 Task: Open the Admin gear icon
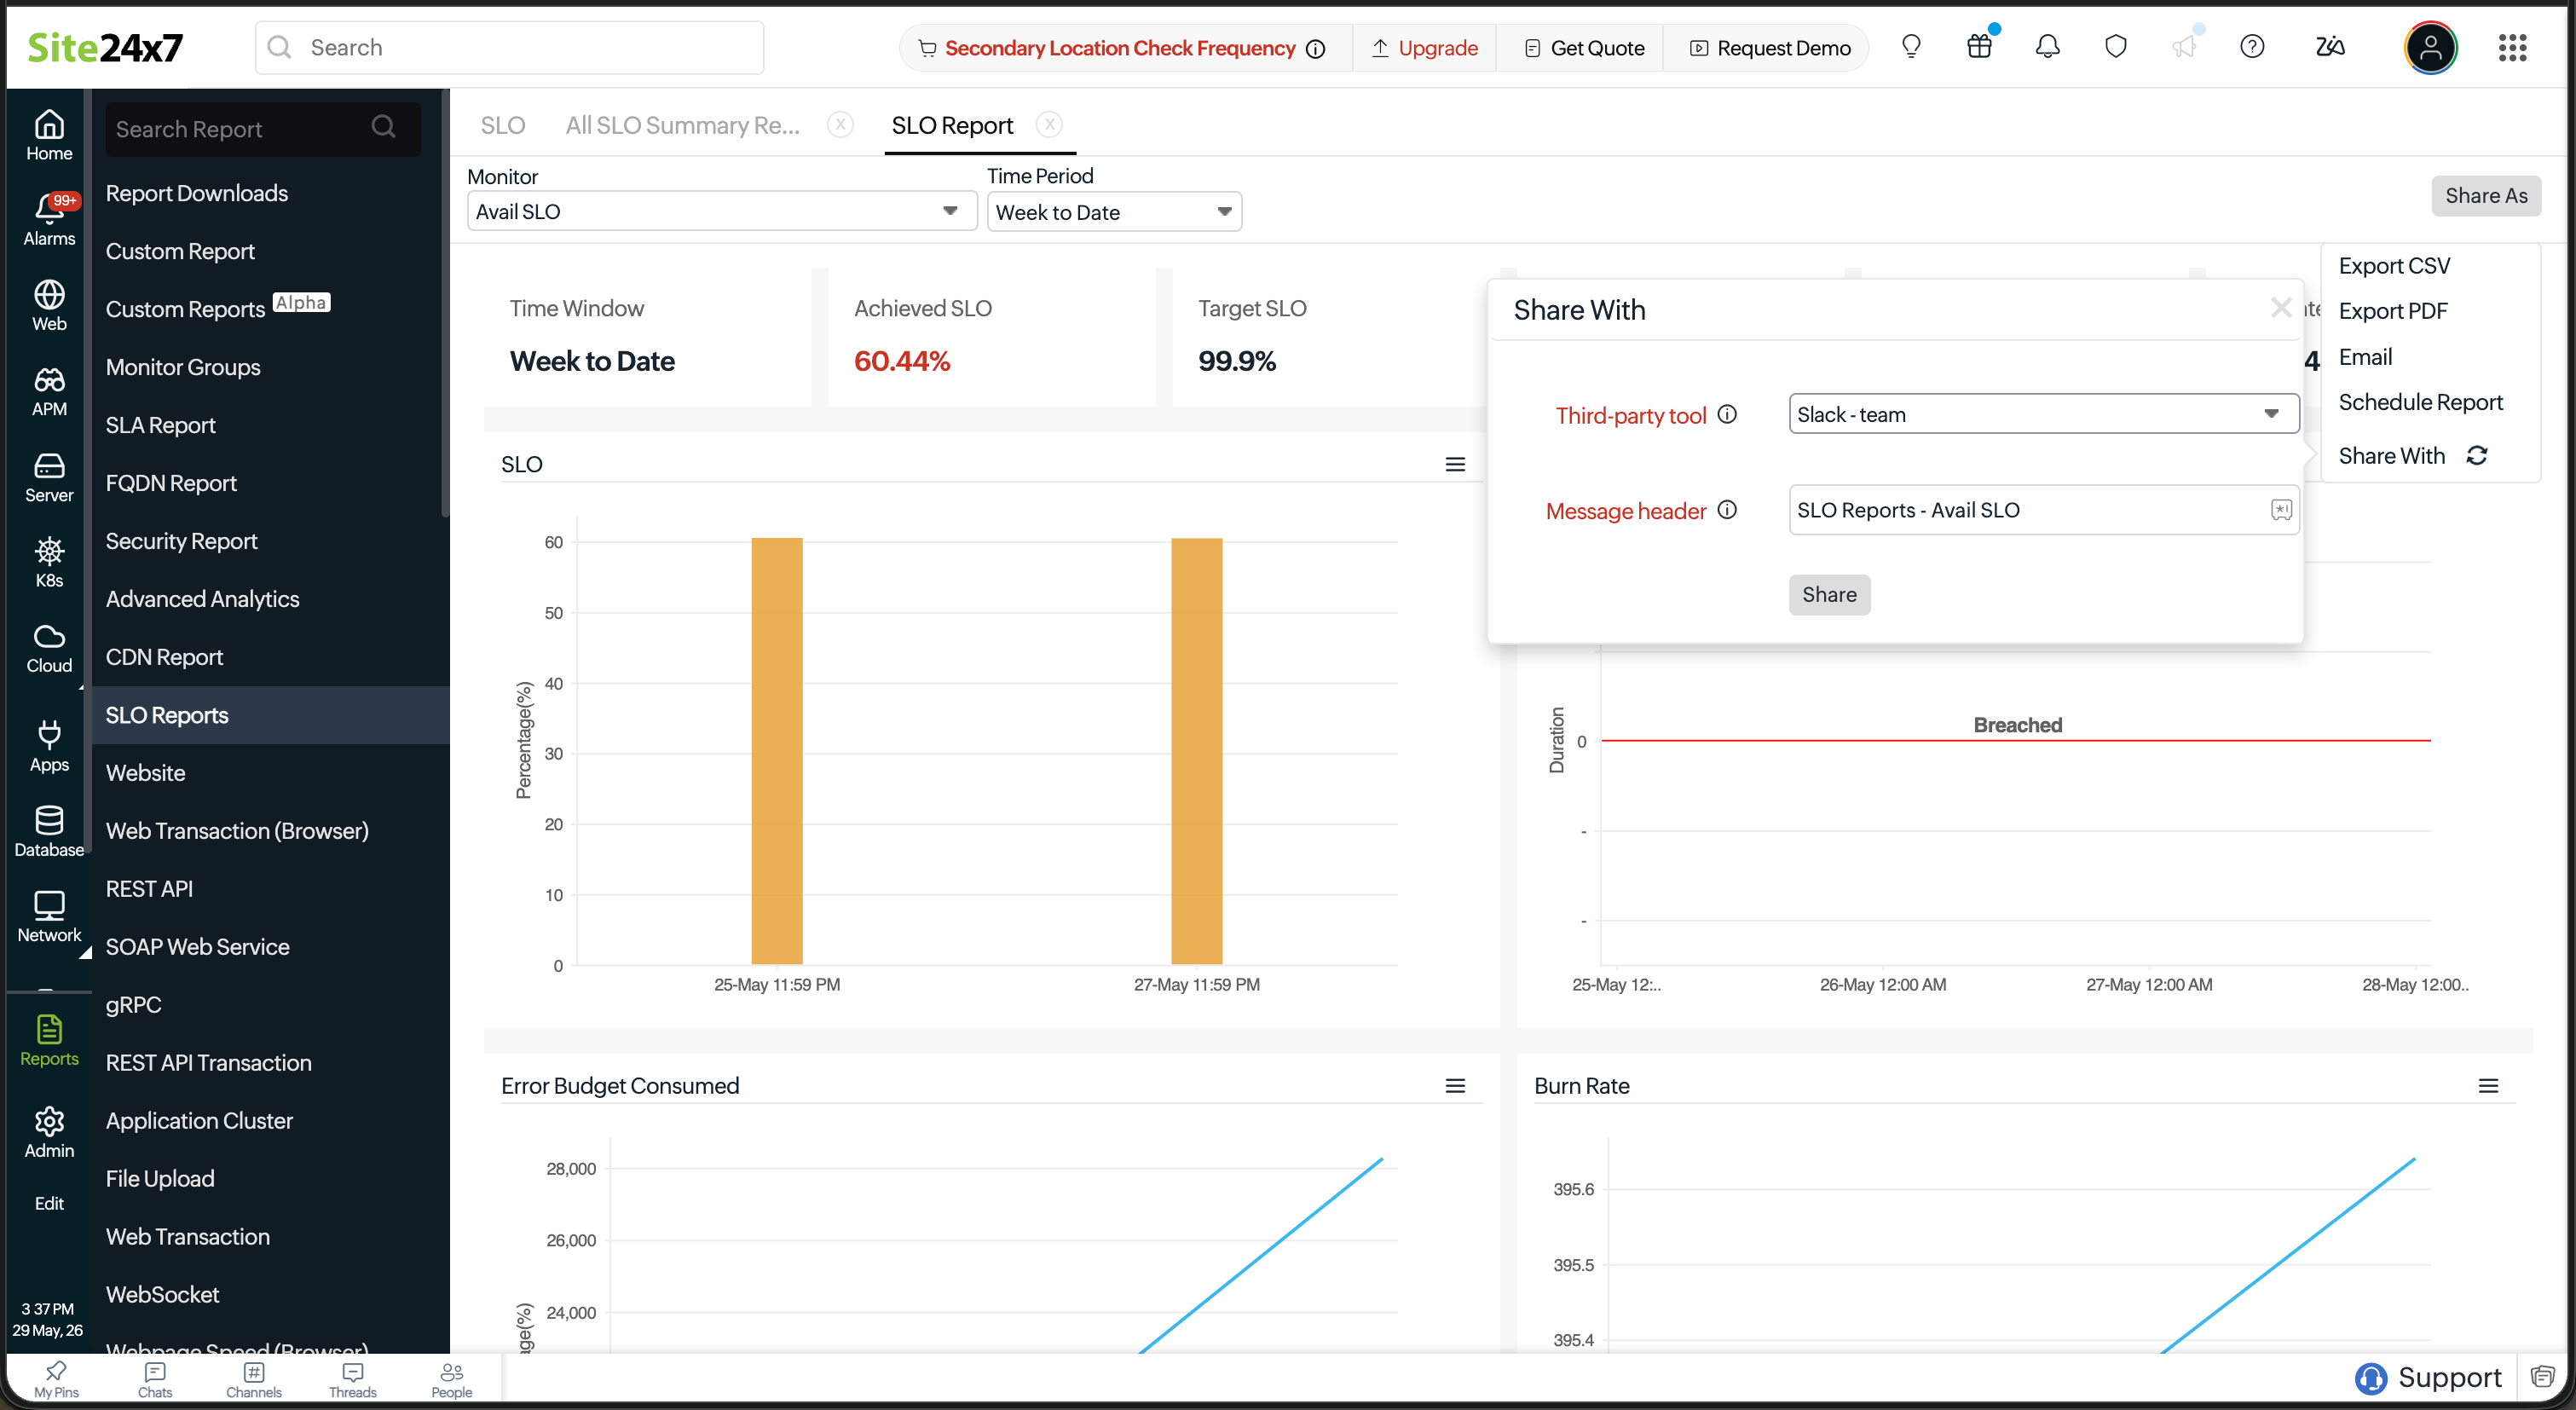(x=49, y=1132)
